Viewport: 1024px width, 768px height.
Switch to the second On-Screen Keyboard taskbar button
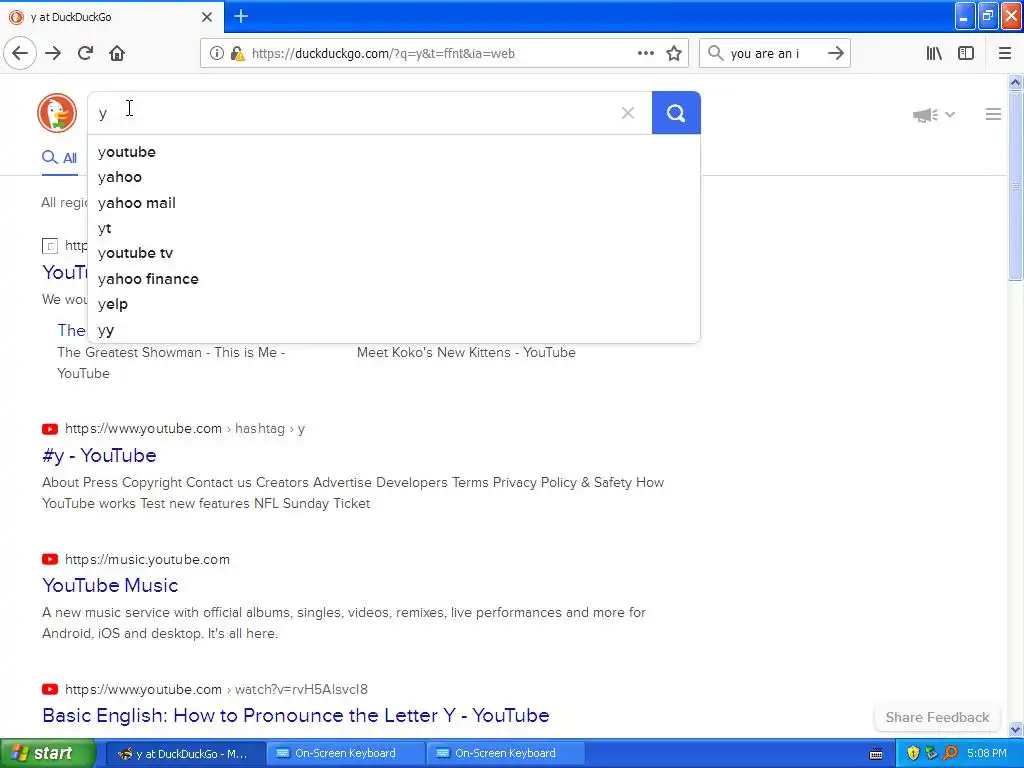[505, 754]
